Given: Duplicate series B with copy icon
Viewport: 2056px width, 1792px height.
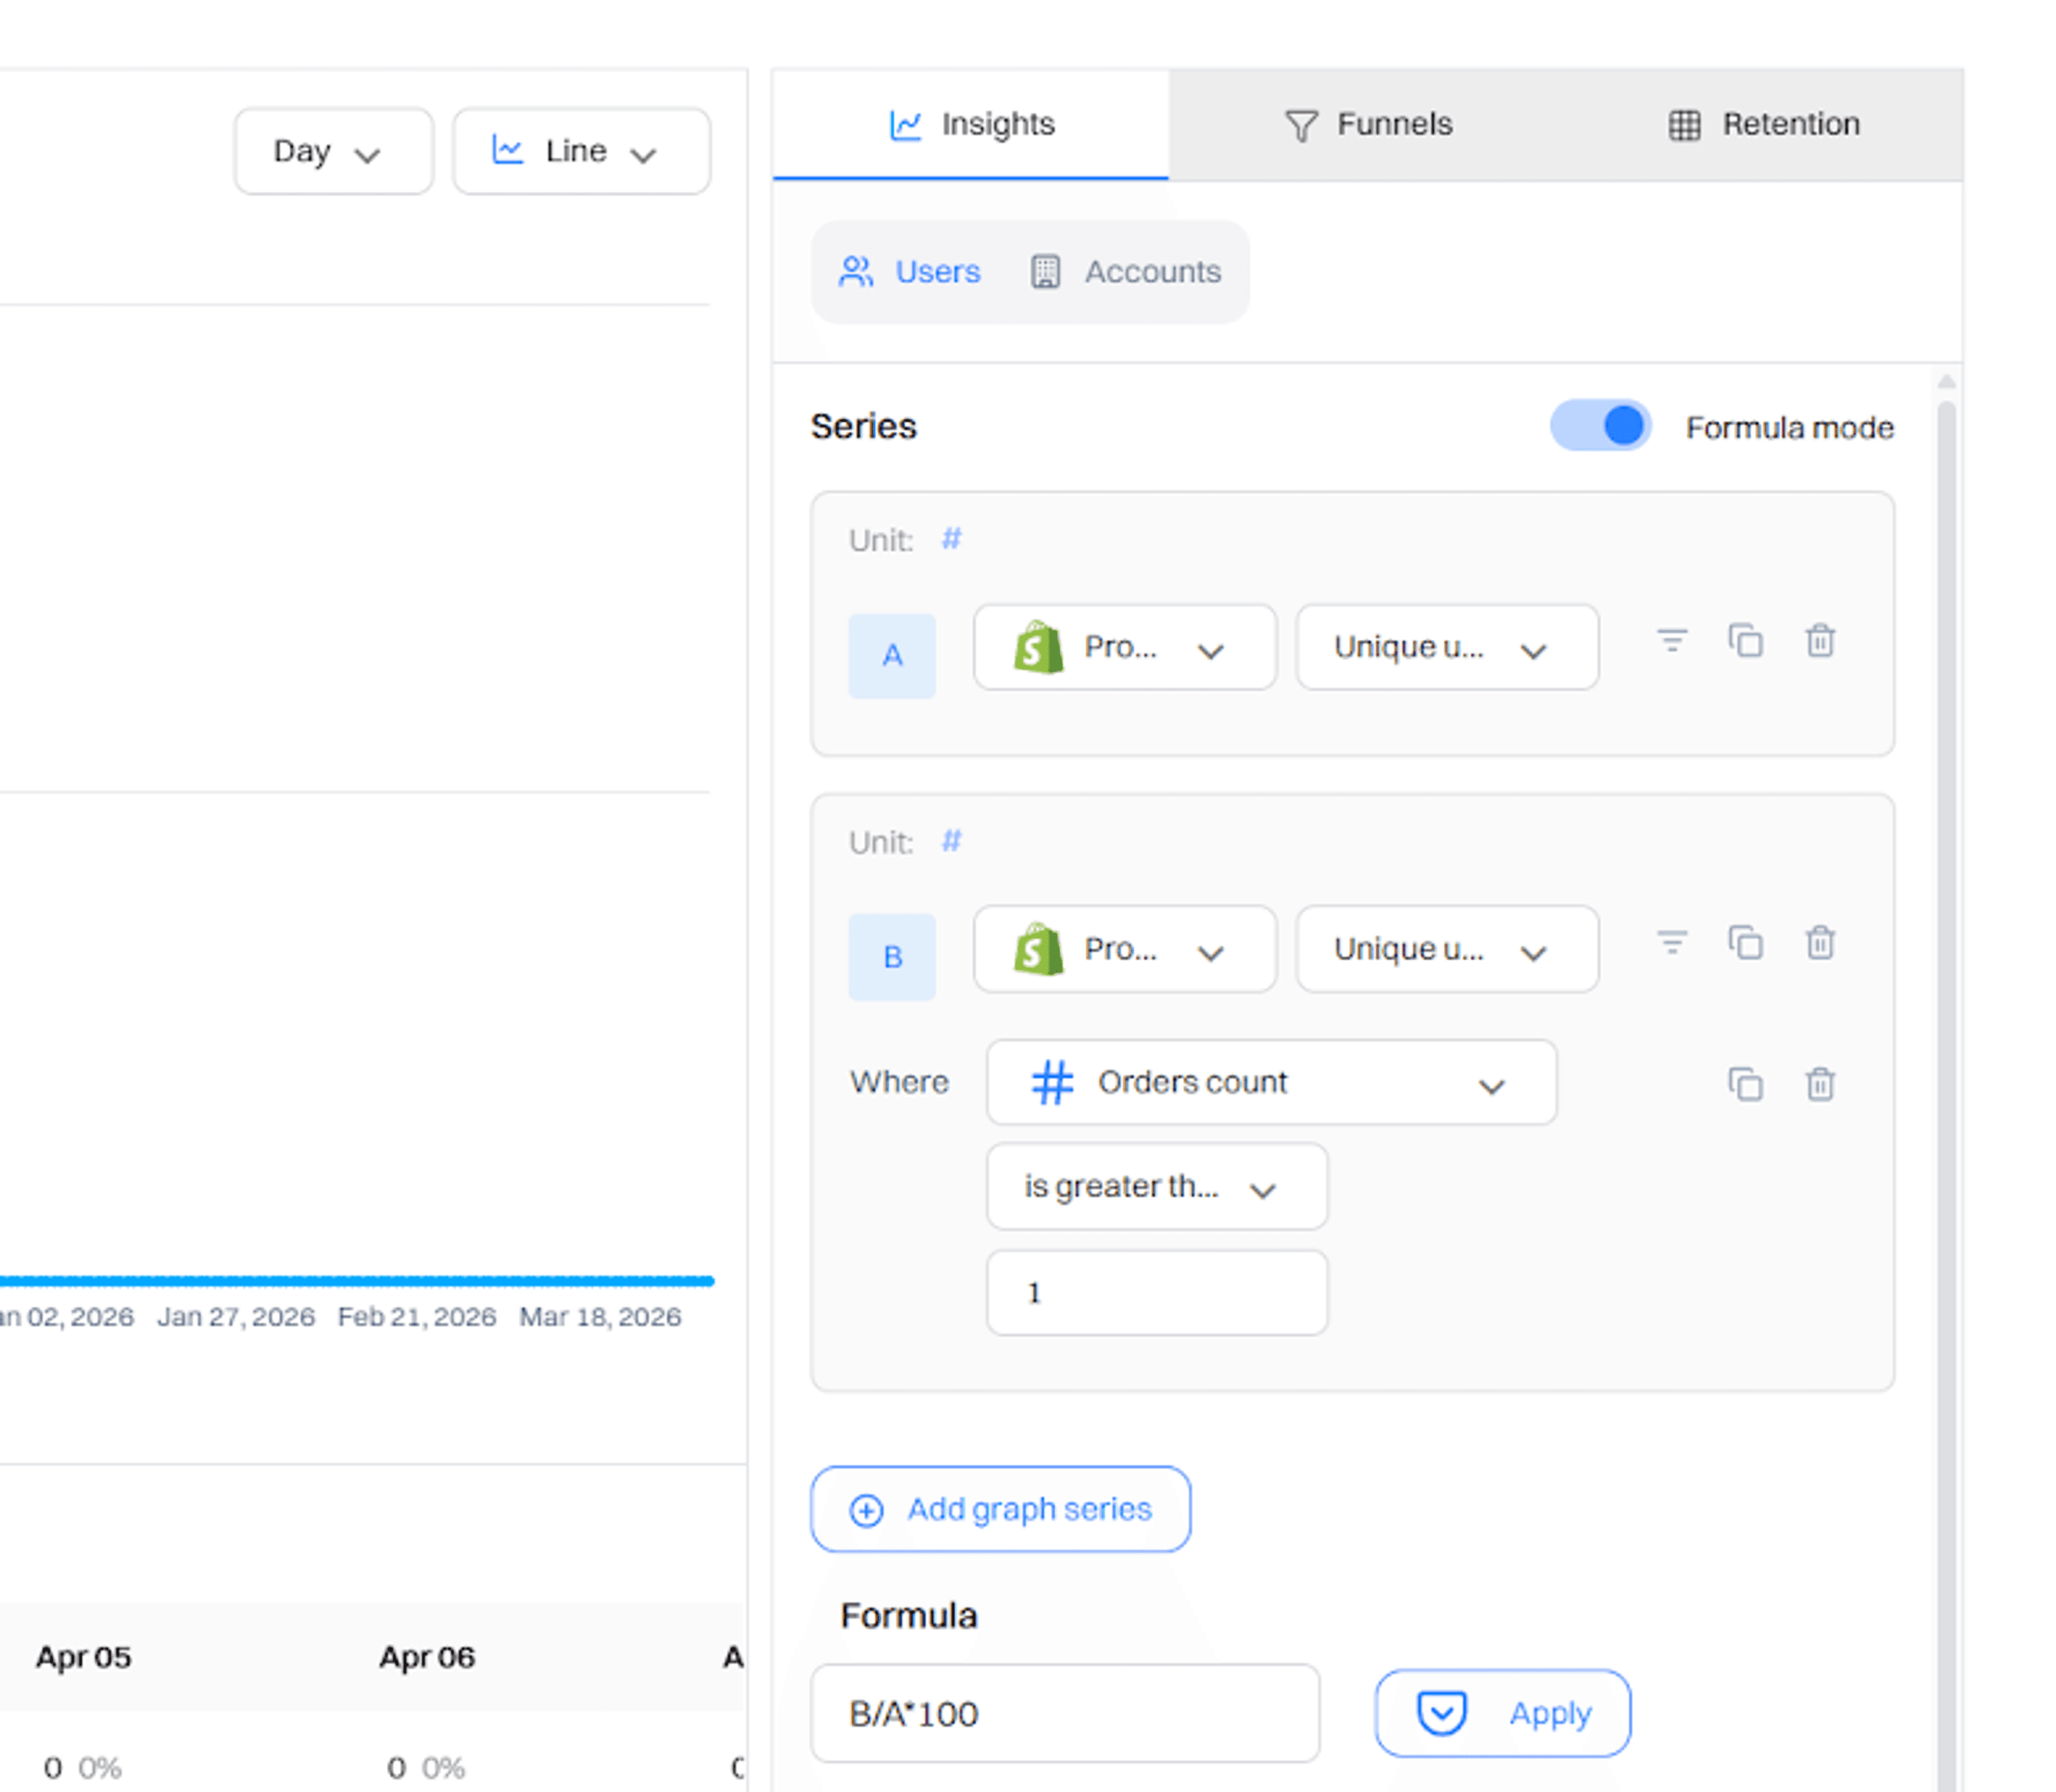Looking at the screenshot, I should tap(1745, 942).
